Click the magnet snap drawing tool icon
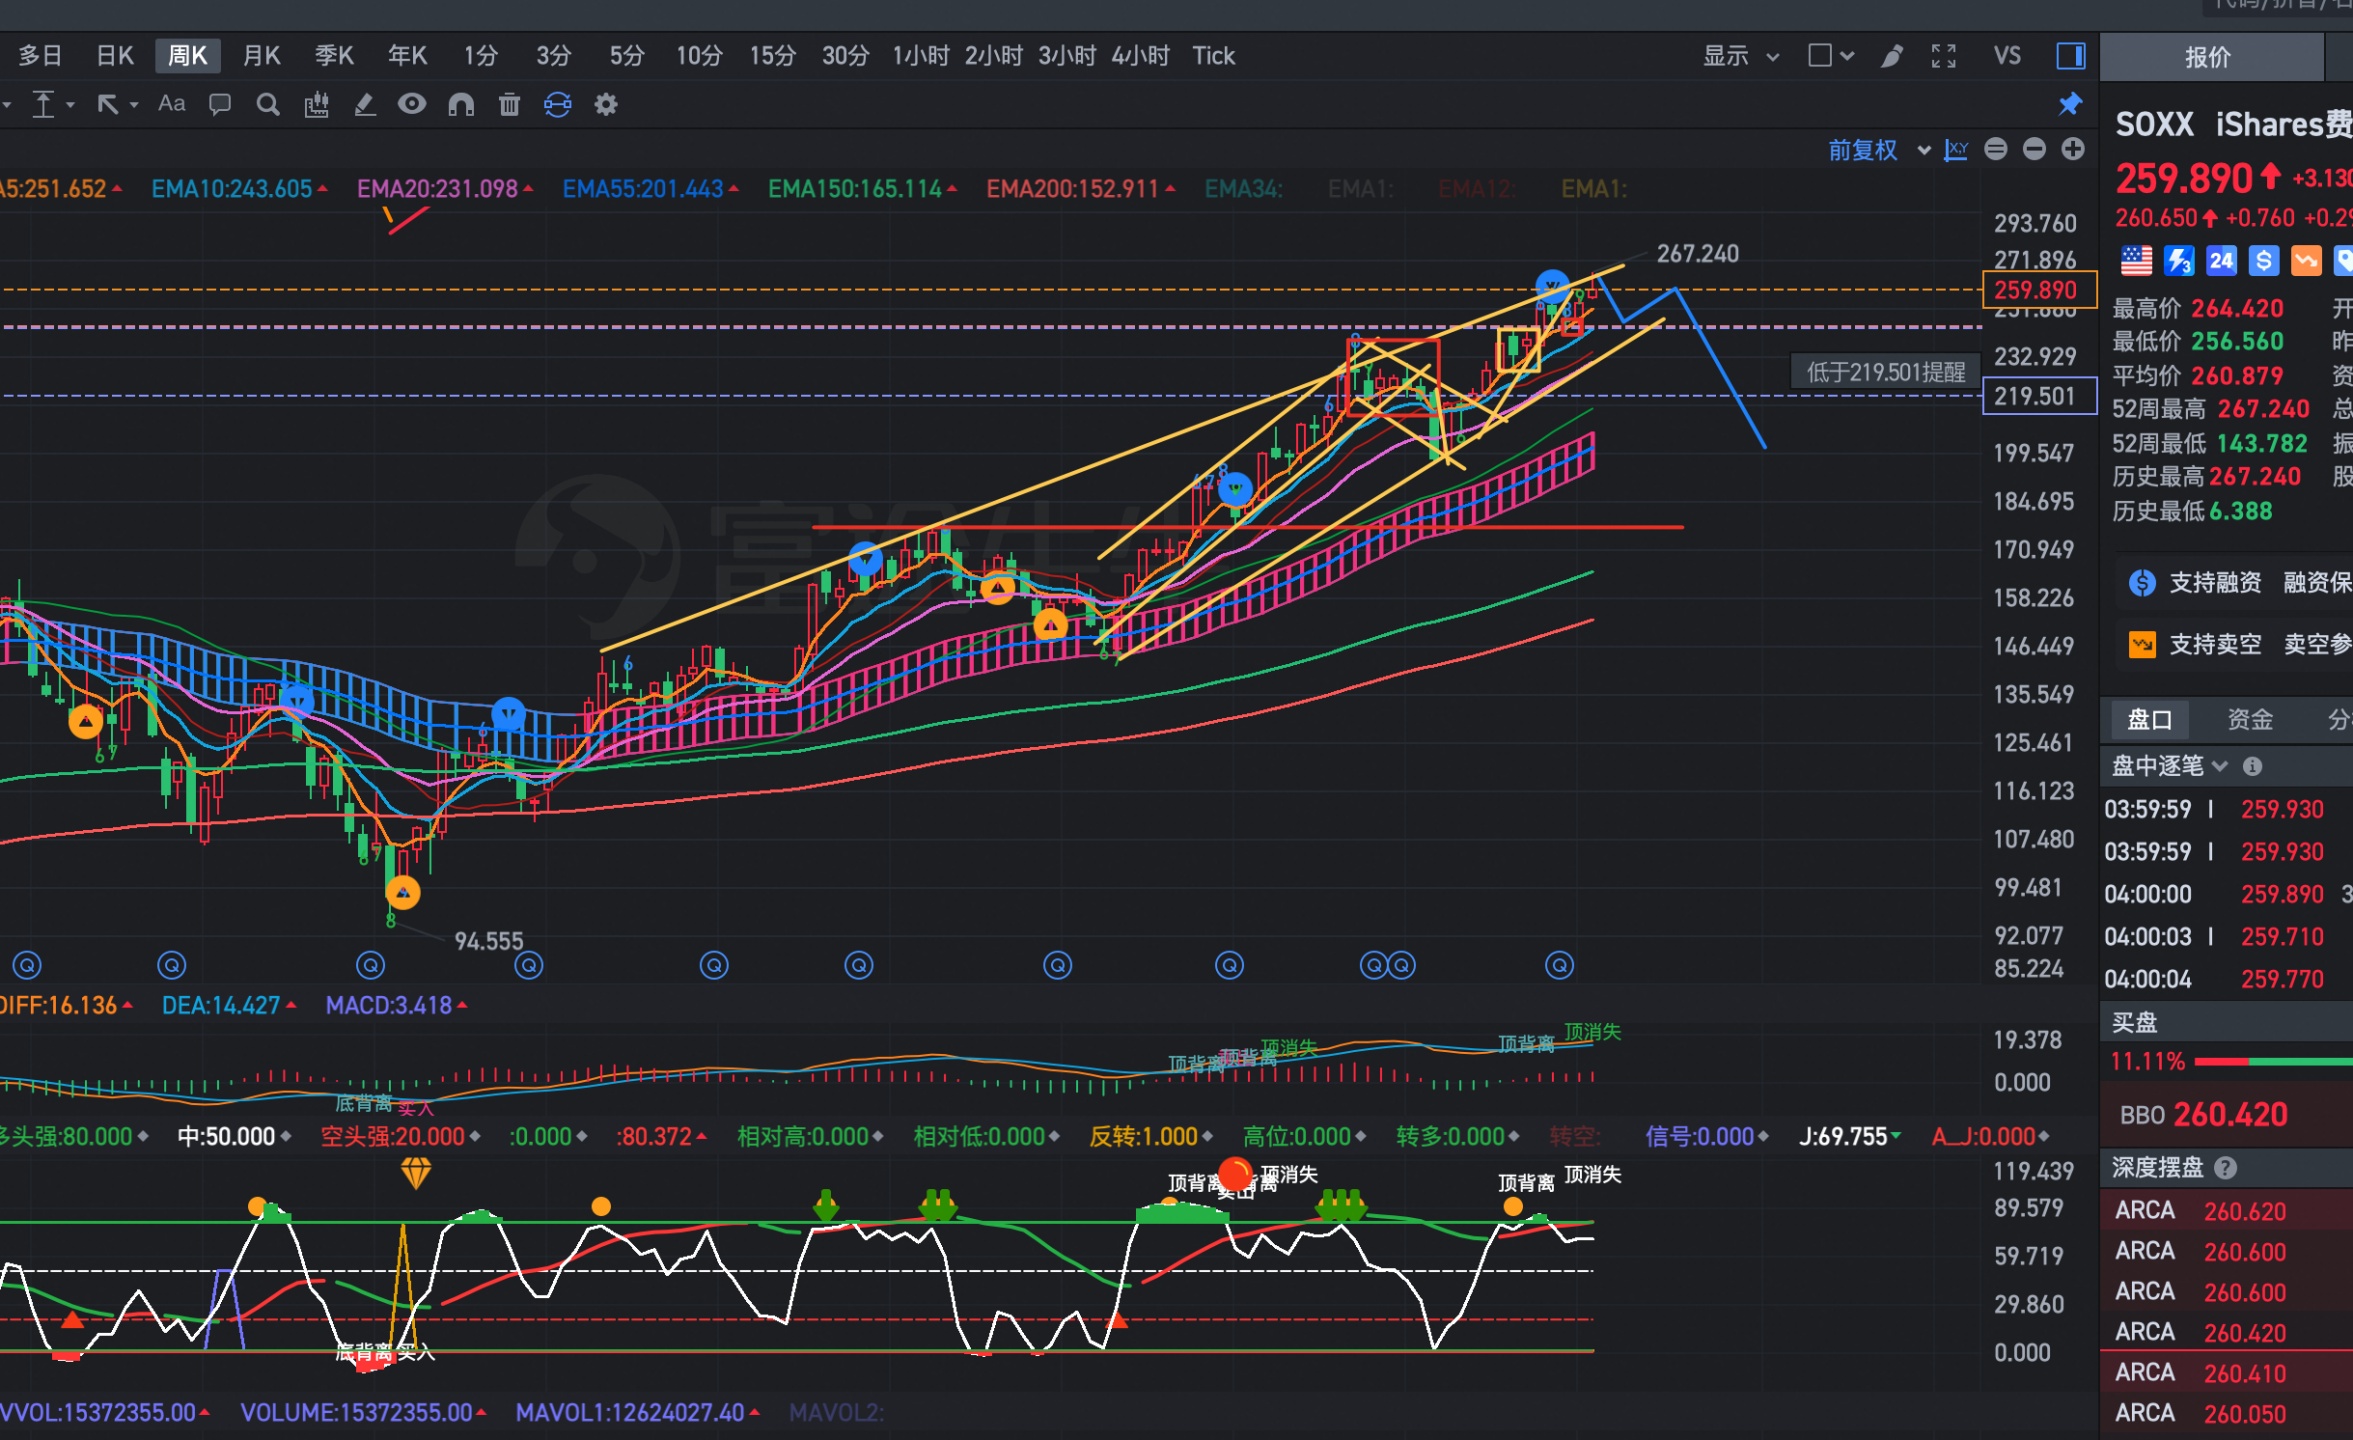Viewport: 2353px width, 1440px height. 460,104
